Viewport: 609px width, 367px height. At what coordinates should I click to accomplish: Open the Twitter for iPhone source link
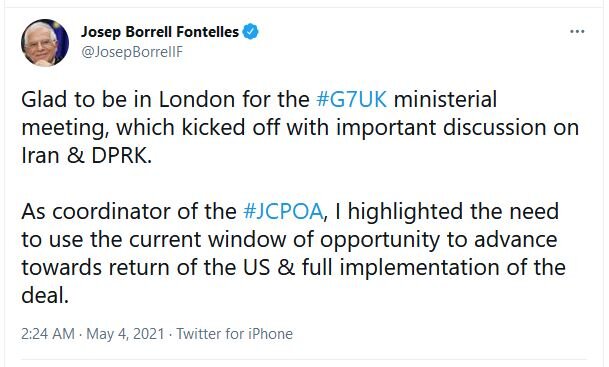(x=235, y=334)
